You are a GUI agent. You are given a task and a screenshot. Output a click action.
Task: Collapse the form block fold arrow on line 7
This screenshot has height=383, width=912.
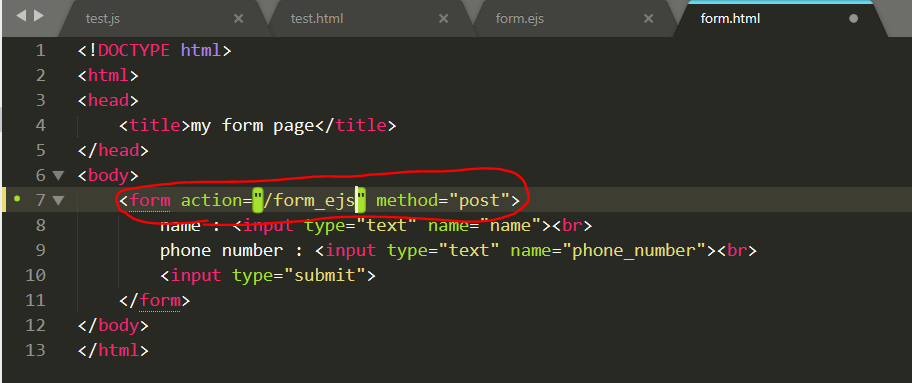click(x=58, y=200)
